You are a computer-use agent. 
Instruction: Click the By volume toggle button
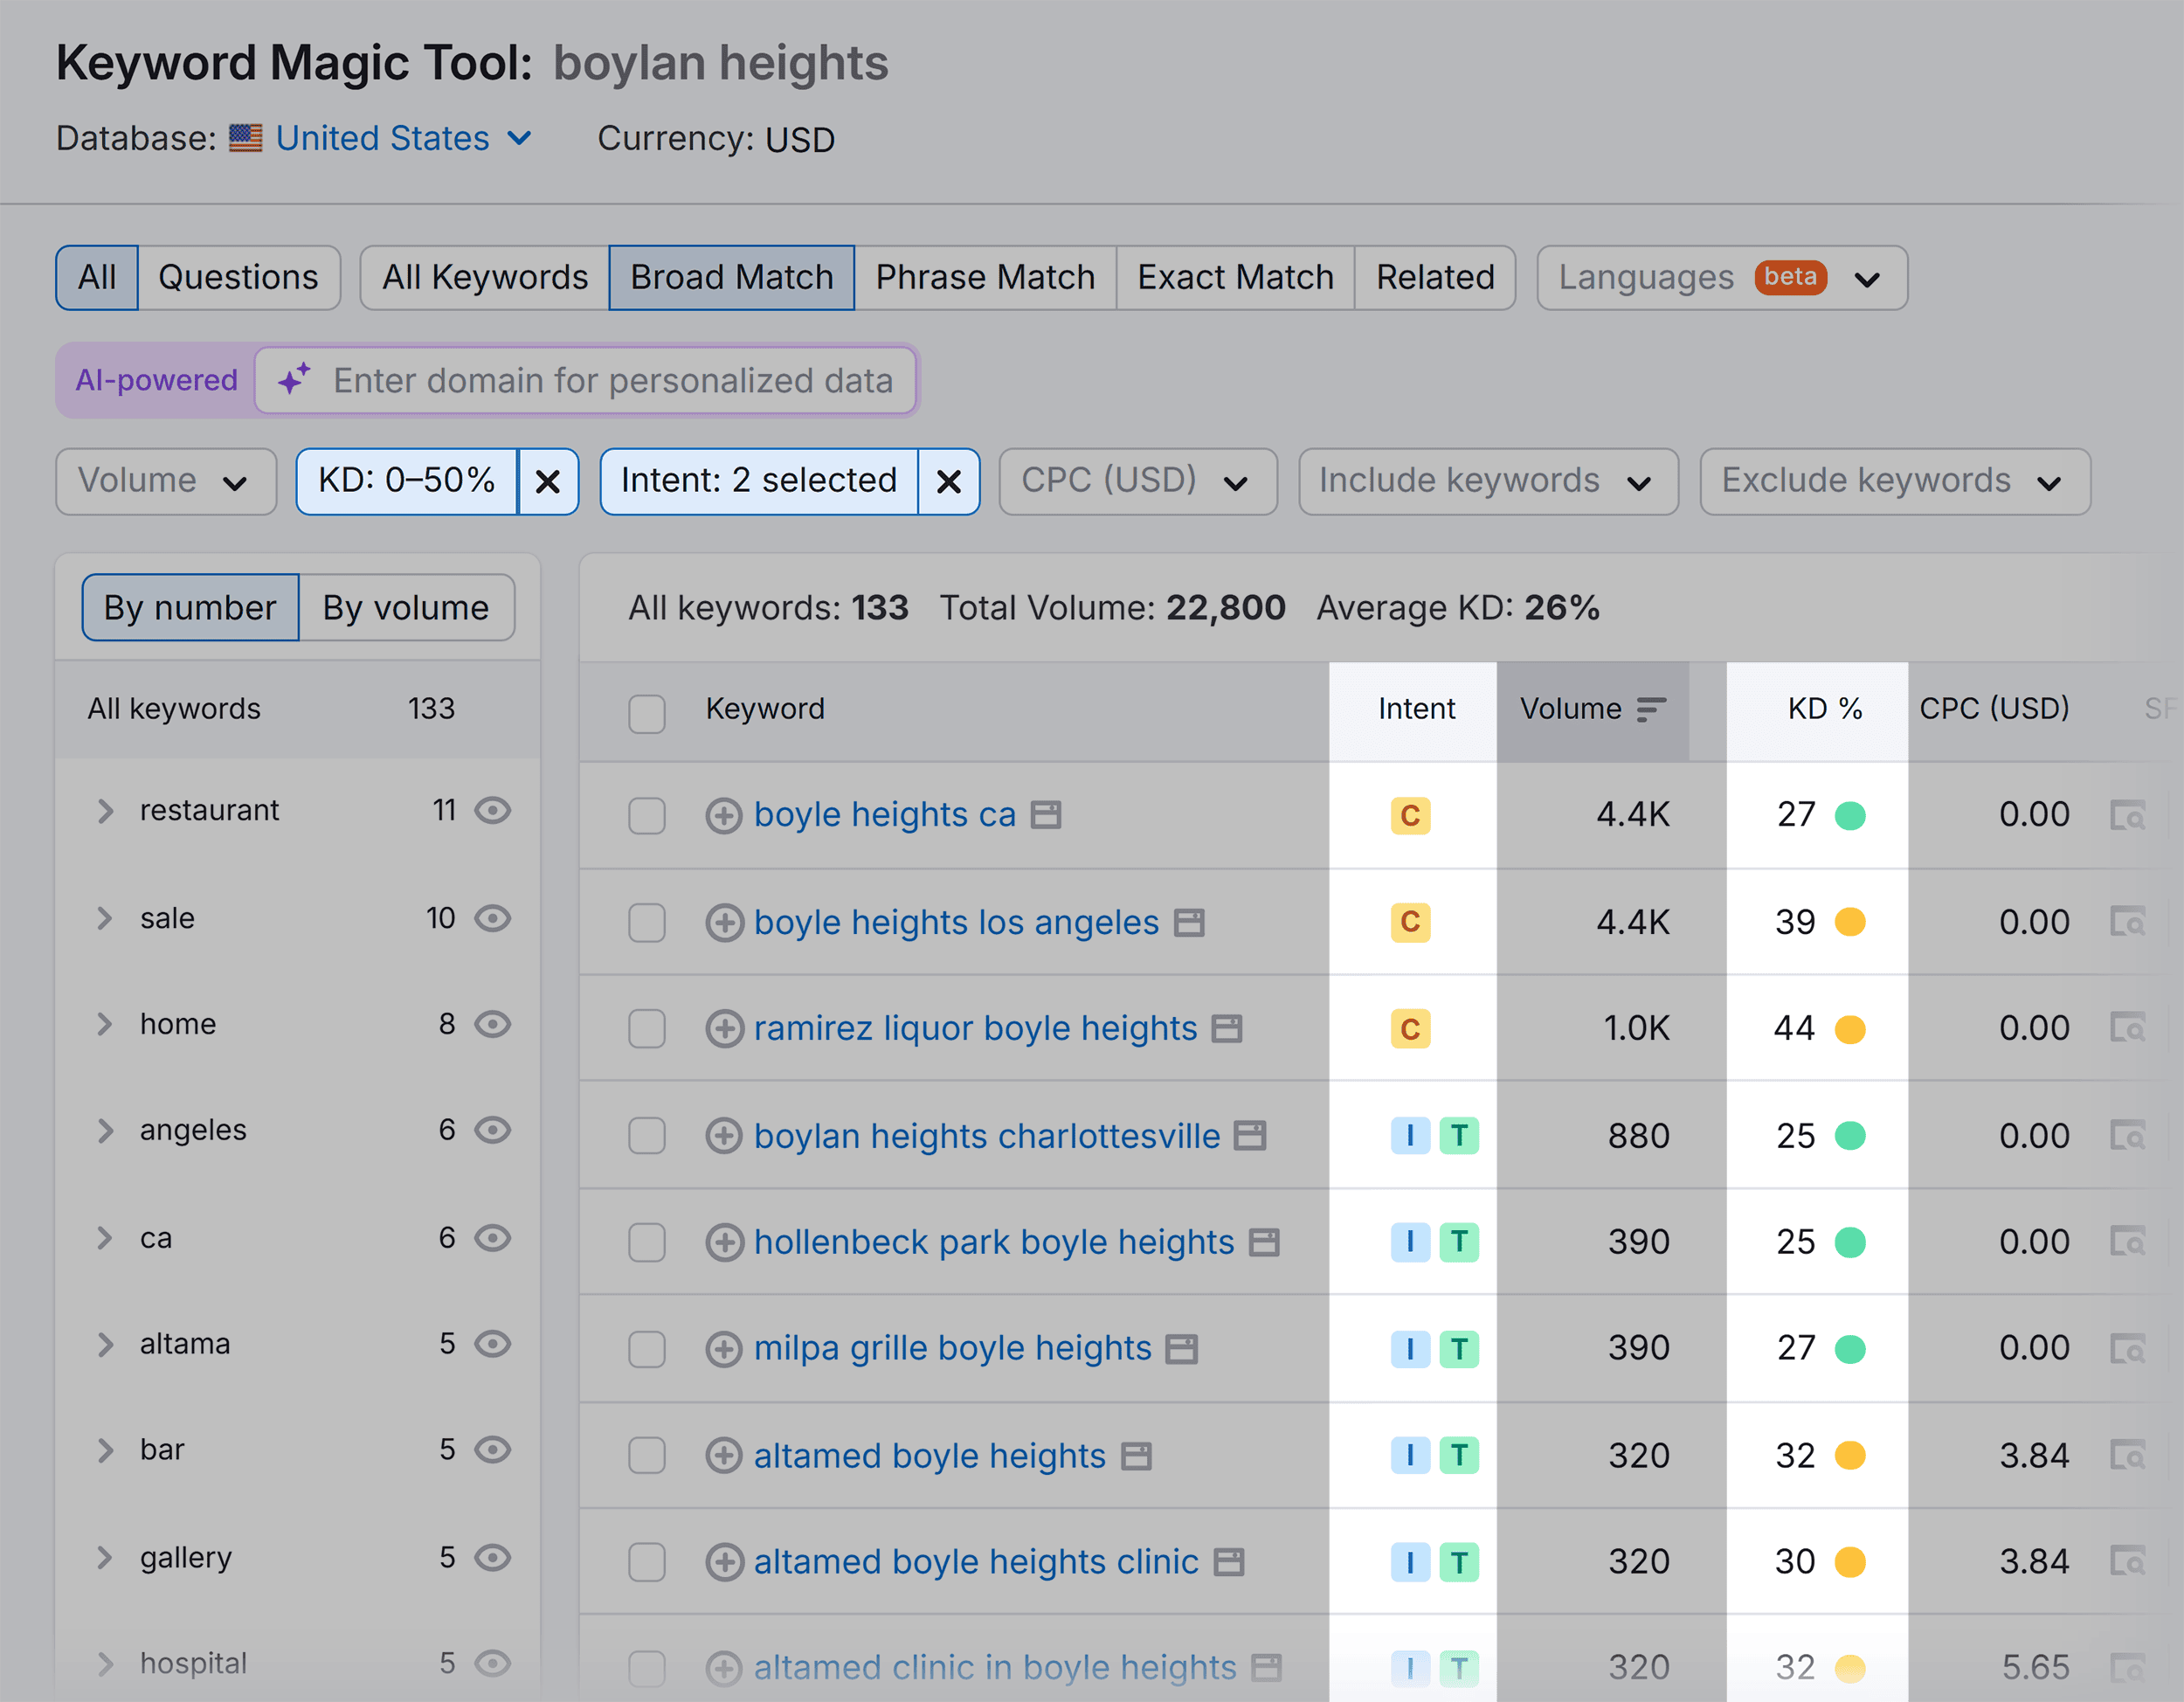404,608
